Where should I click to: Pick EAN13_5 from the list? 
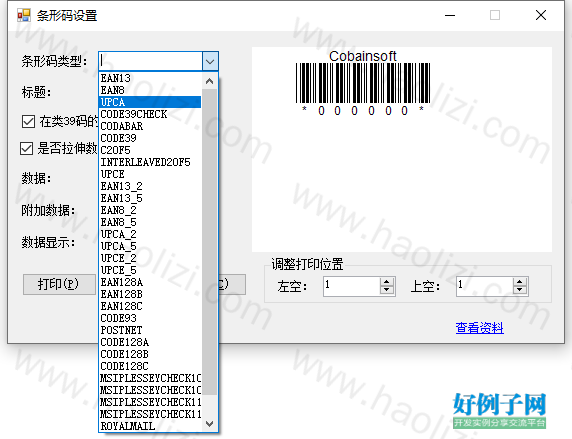[150, 199]
